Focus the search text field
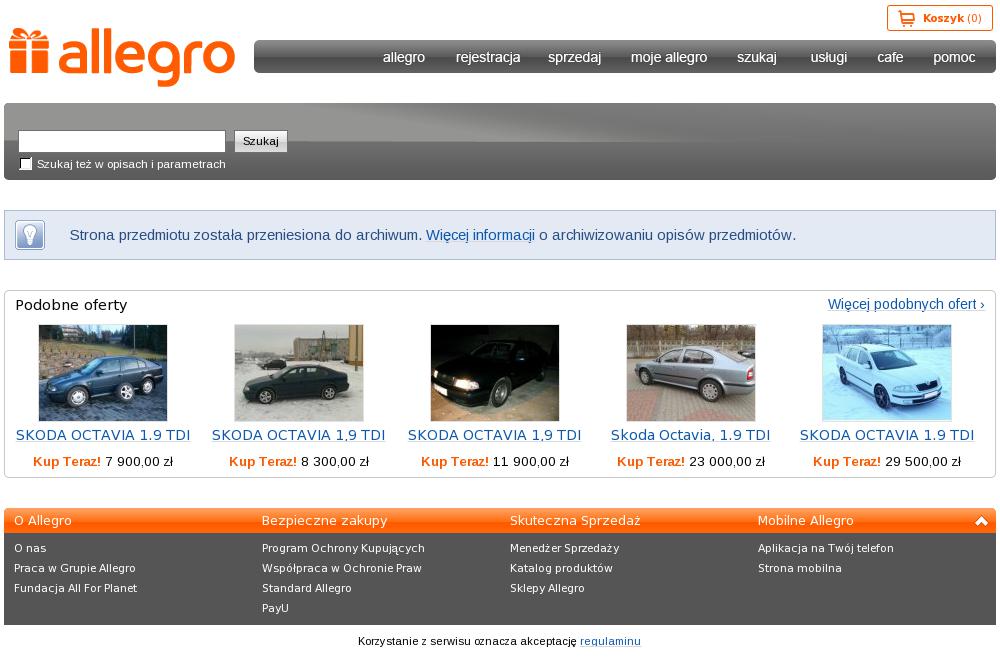 (122, 141)
